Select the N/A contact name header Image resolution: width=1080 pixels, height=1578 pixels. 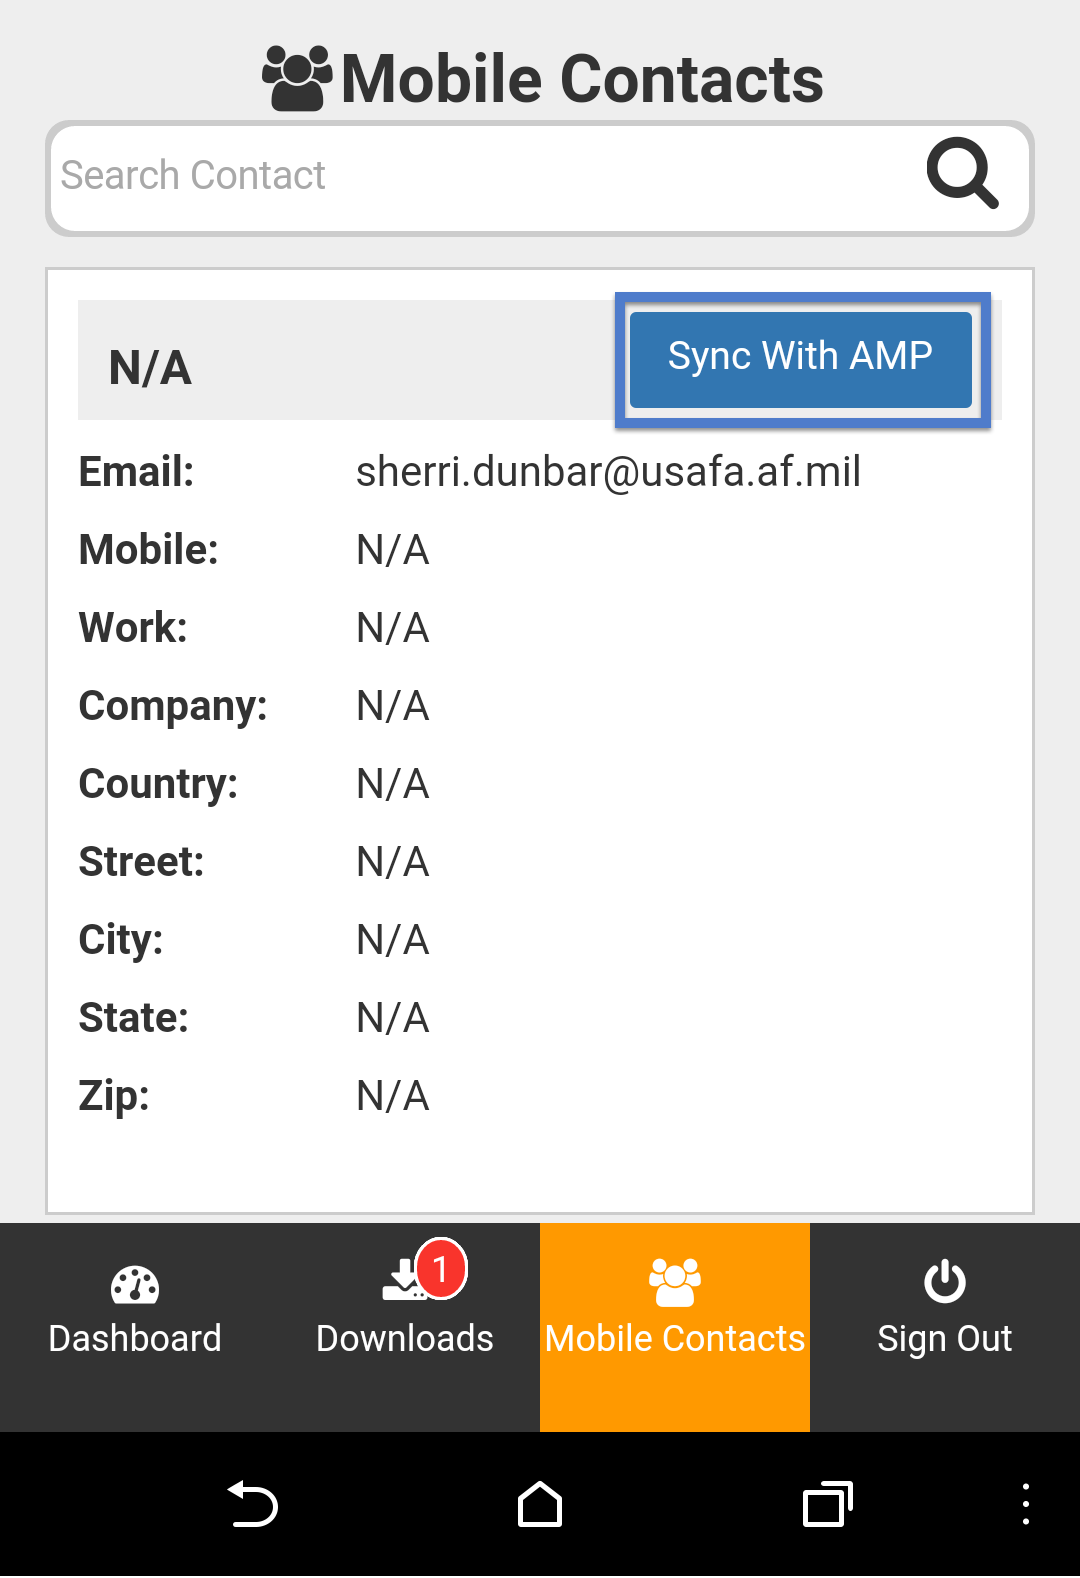(150, 368)
